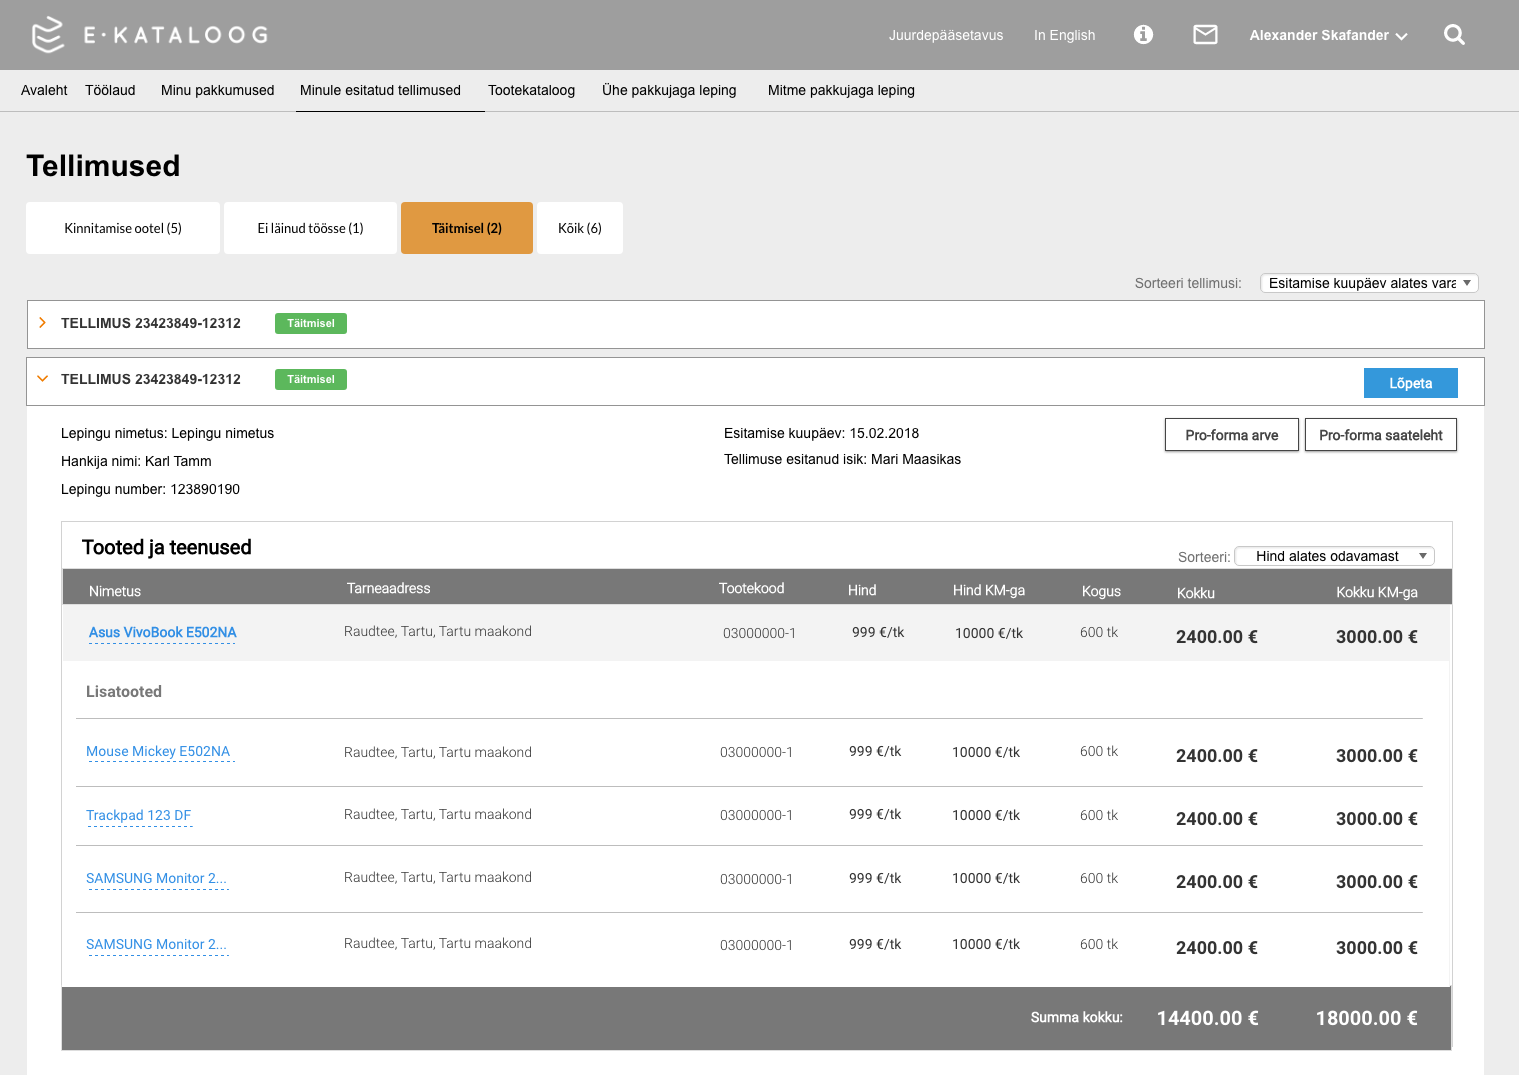The image size is (1519, 1075).
Task: Show all orders via 'Kõik (6)' tab
Action: (x=580, y=228)
